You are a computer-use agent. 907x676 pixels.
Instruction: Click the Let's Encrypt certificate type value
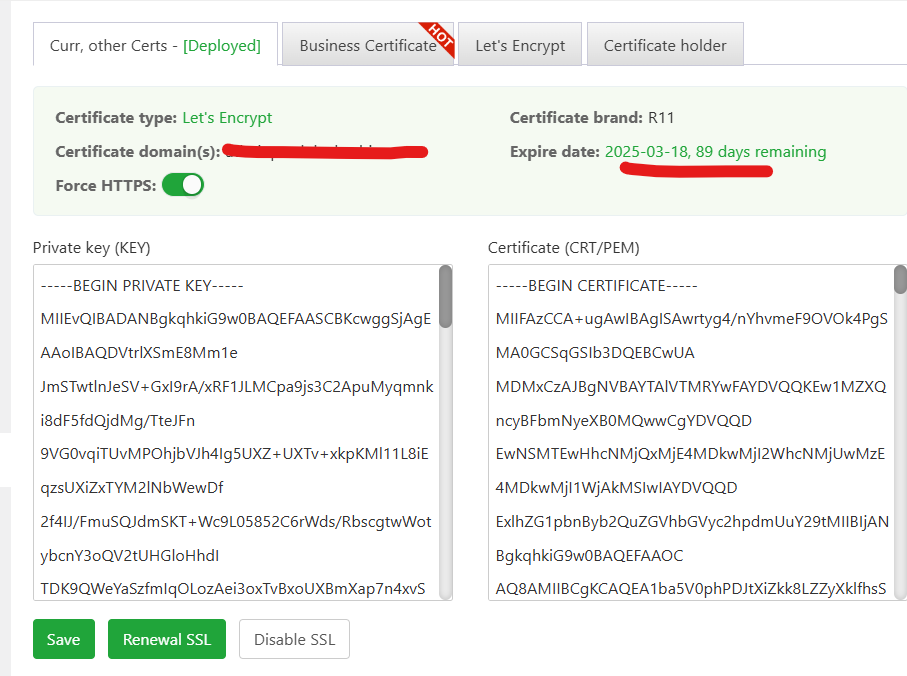tap(227, 118)
